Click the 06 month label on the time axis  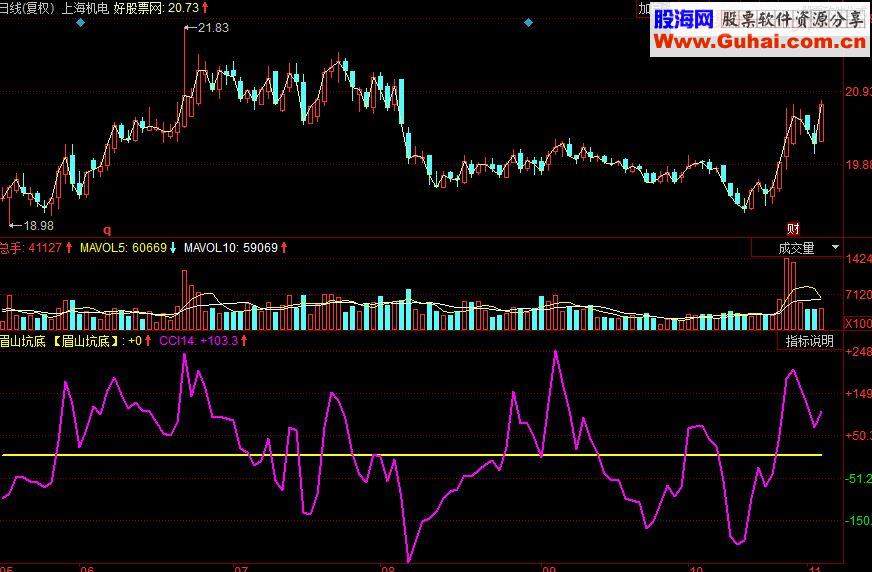coord(87,569)
